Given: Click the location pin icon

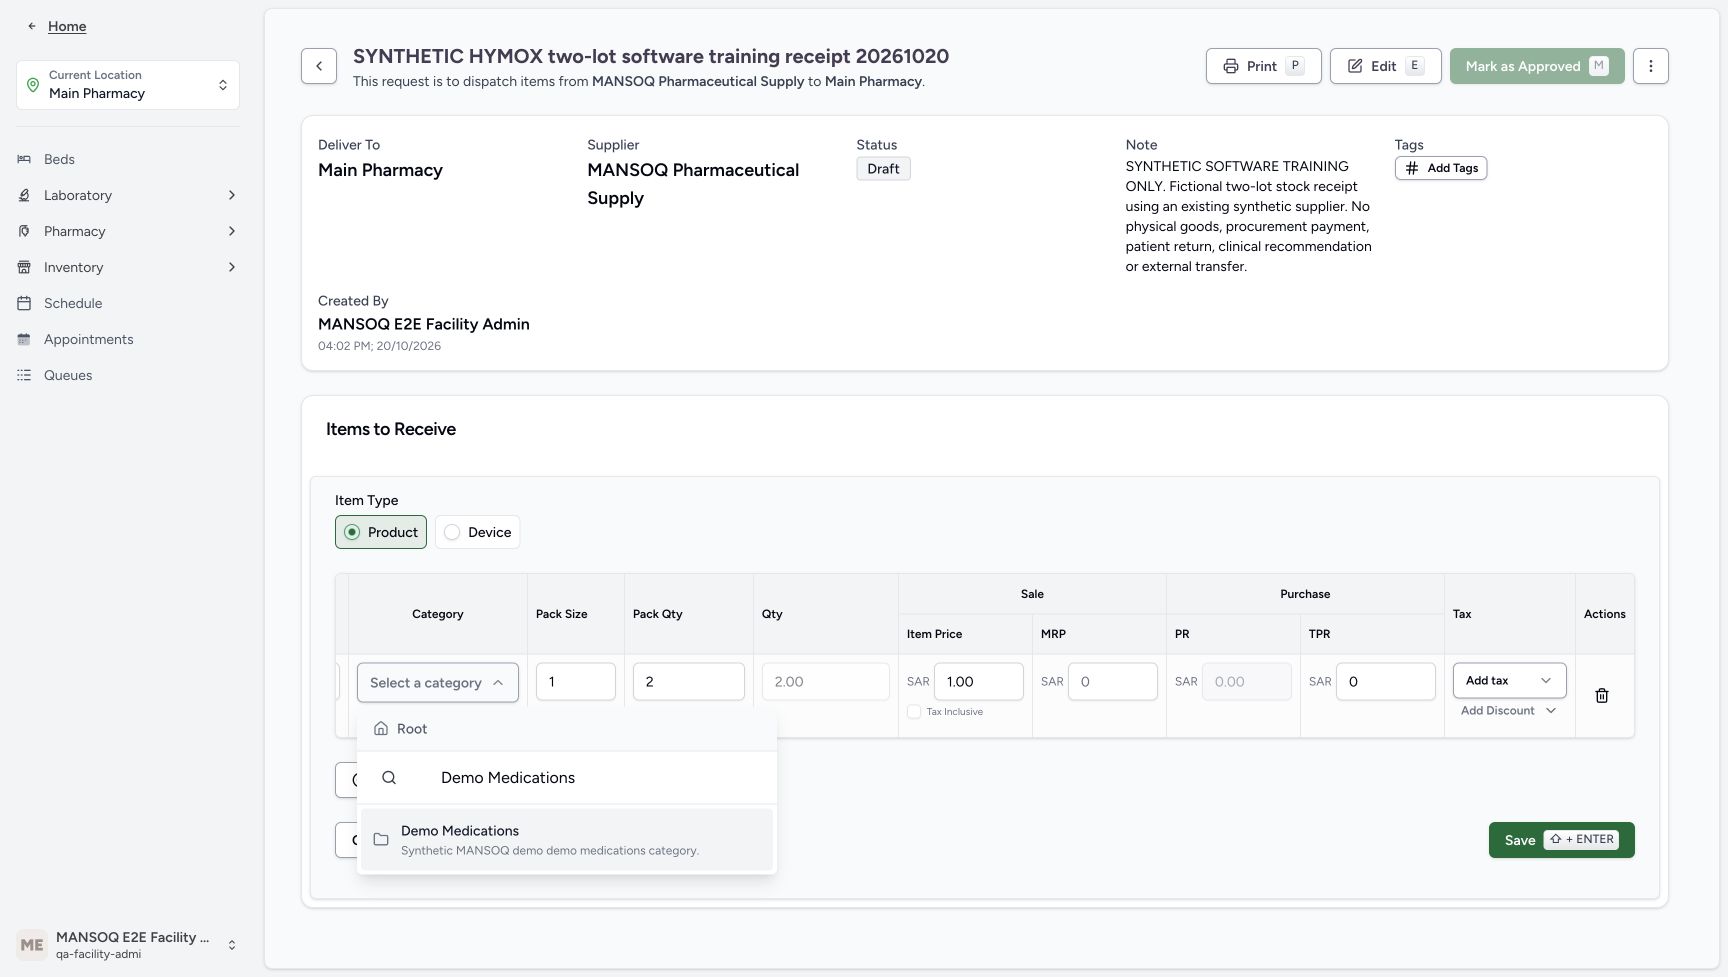Looking at the screenshot, I should 33,85.
